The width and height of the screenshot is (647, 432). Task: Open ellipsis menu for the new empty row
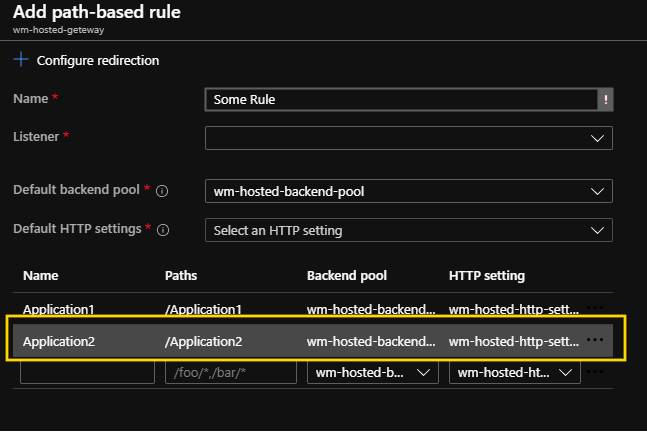pyautogui.click(x=595, y=372)
